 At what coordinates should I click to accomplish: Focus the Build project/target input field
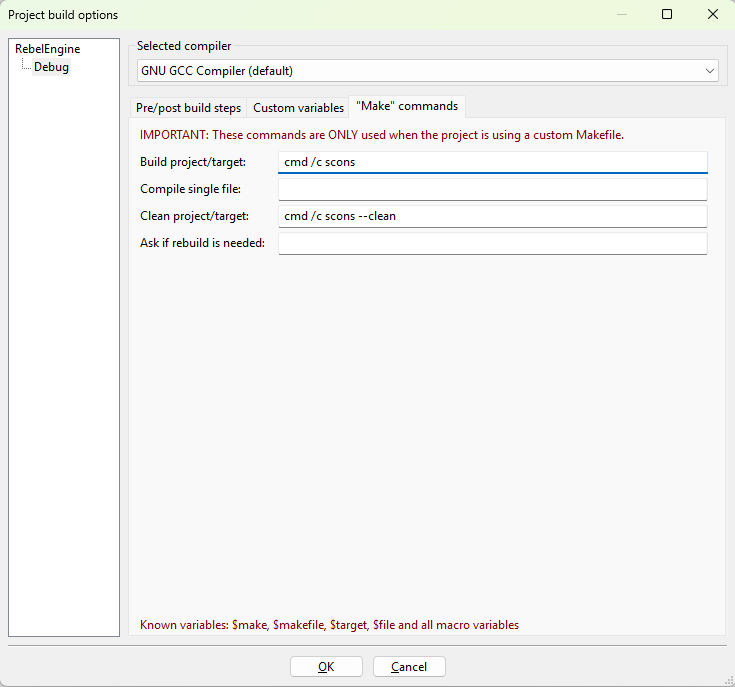pyautogui.click(x=493, y=162)
